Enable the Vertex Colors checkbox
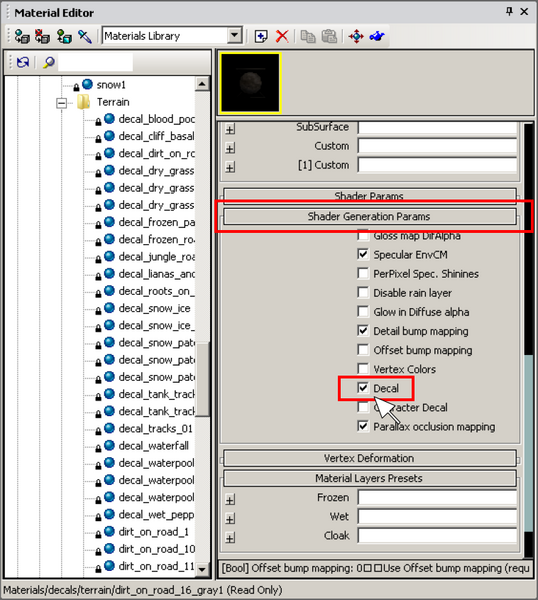 point(363,368)
